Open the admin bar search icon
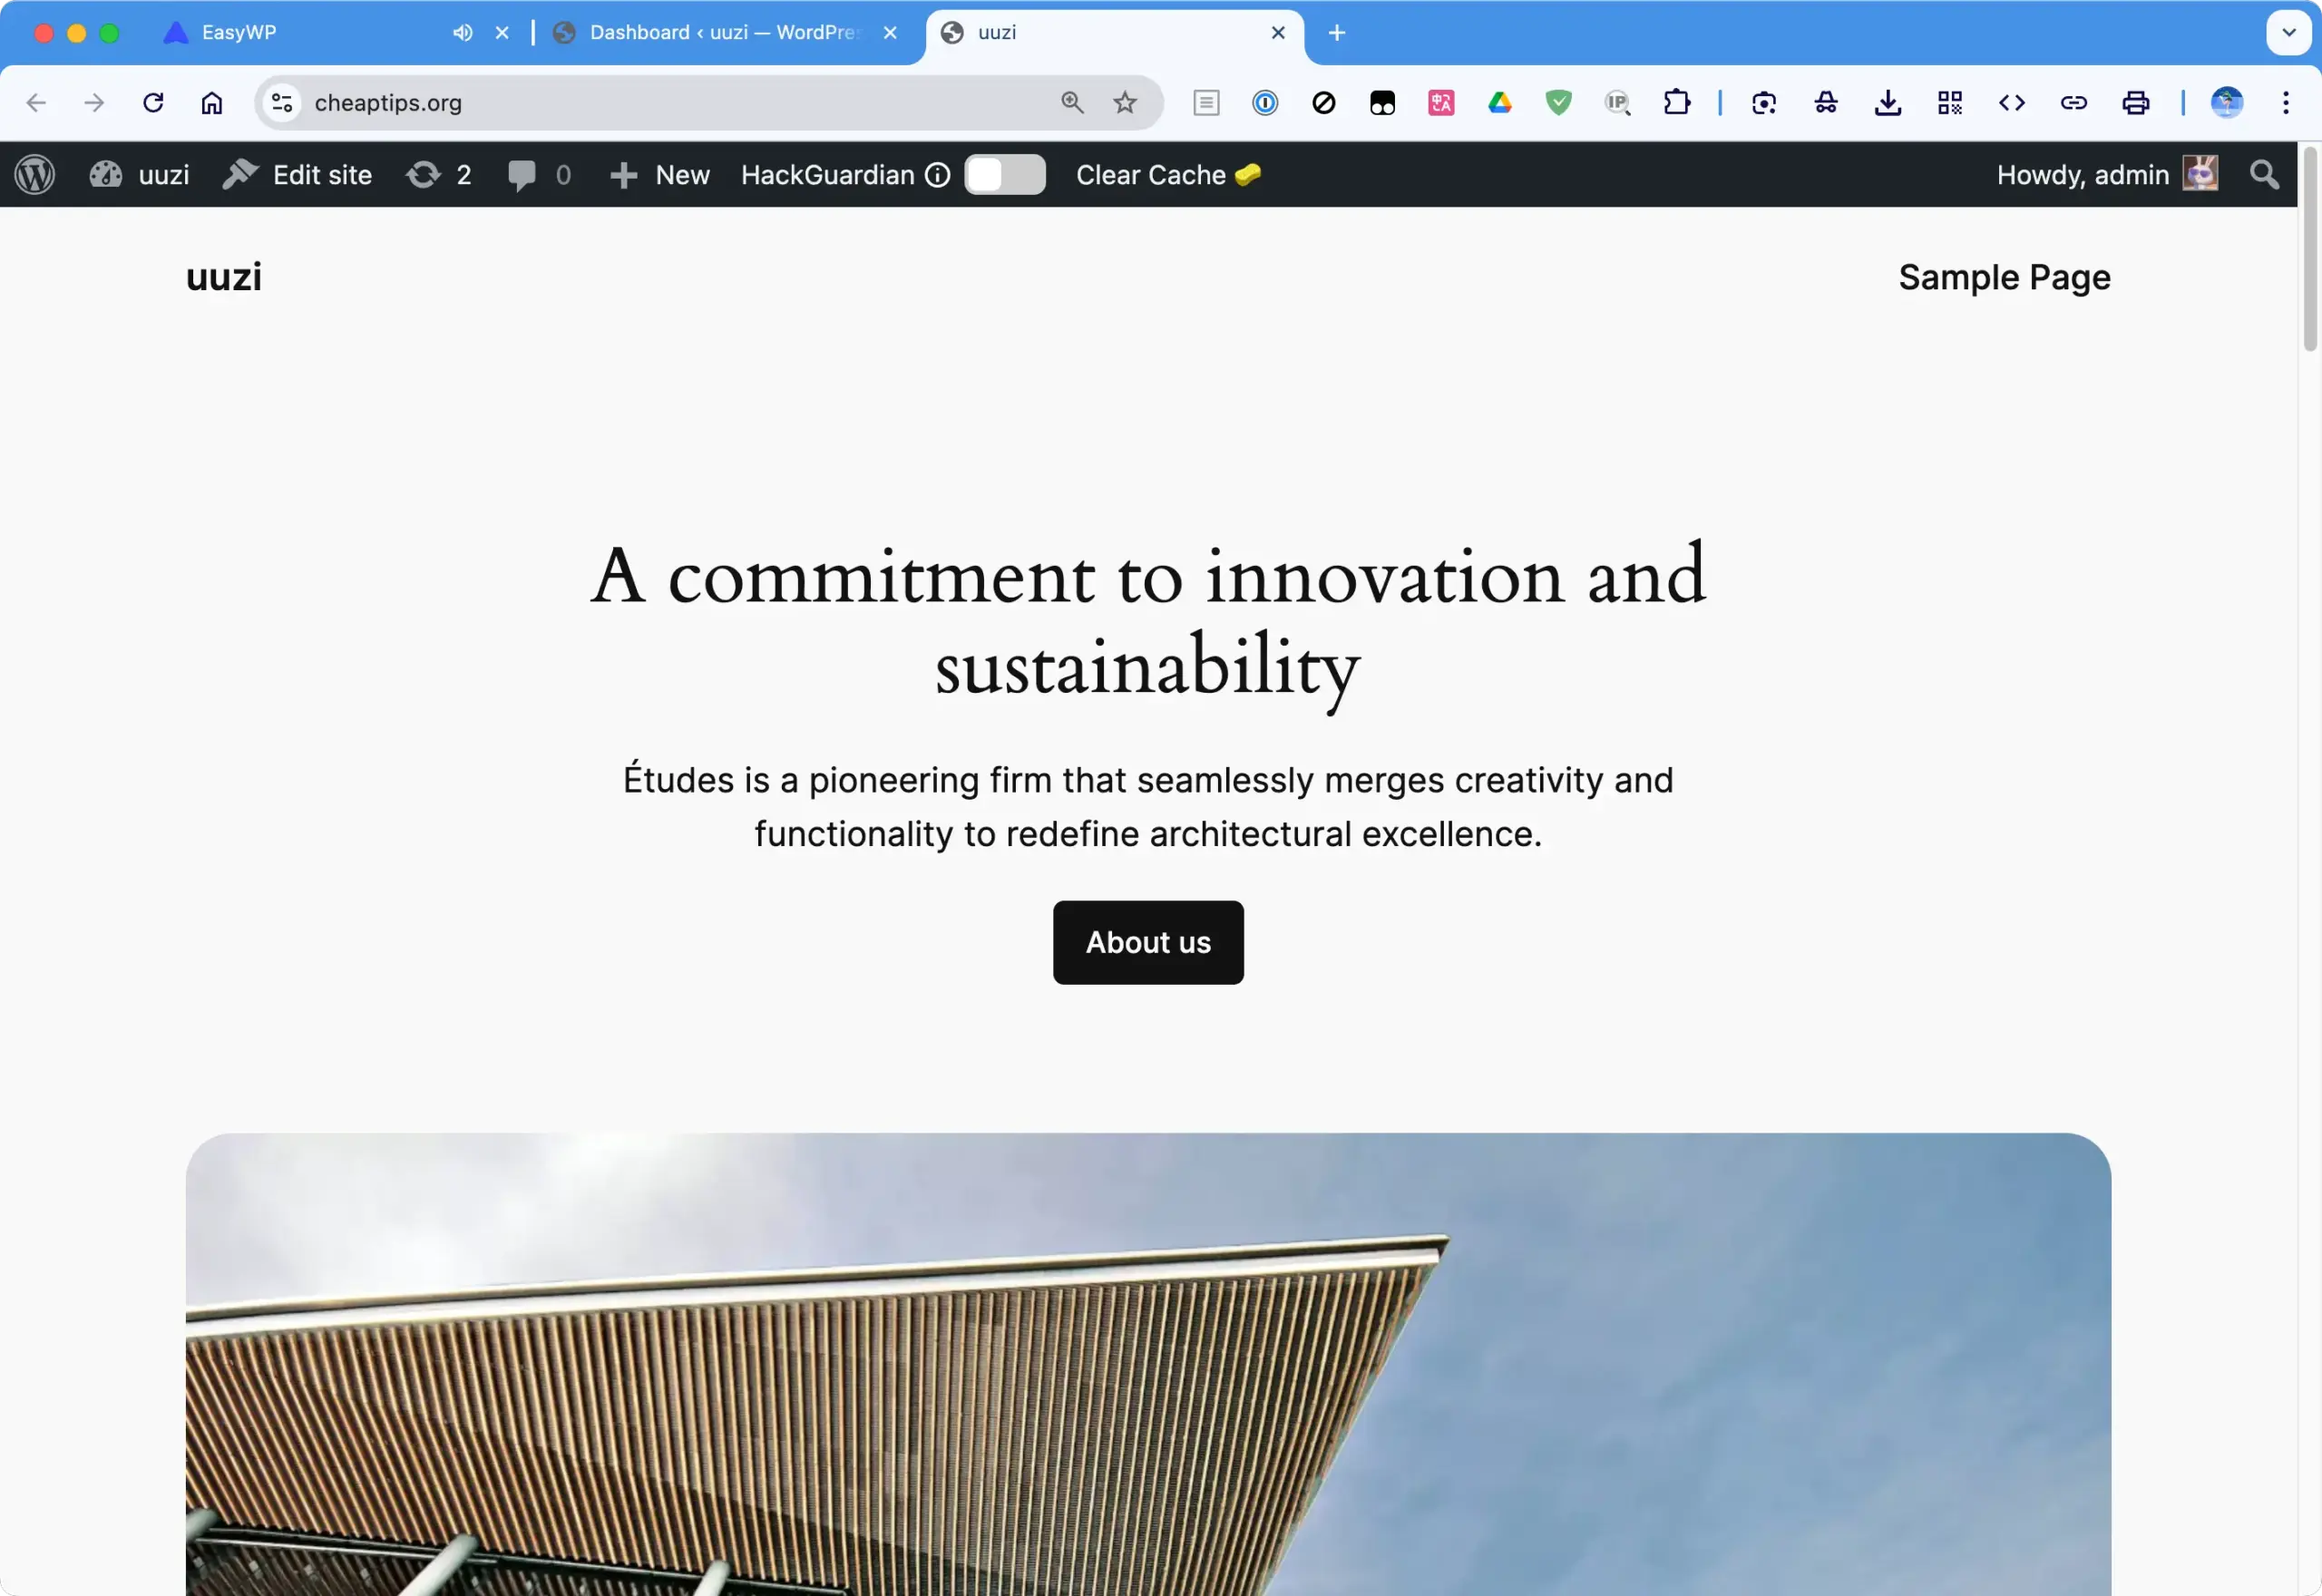The width and height of the screenshot is (2322, 1596). 2265,175
